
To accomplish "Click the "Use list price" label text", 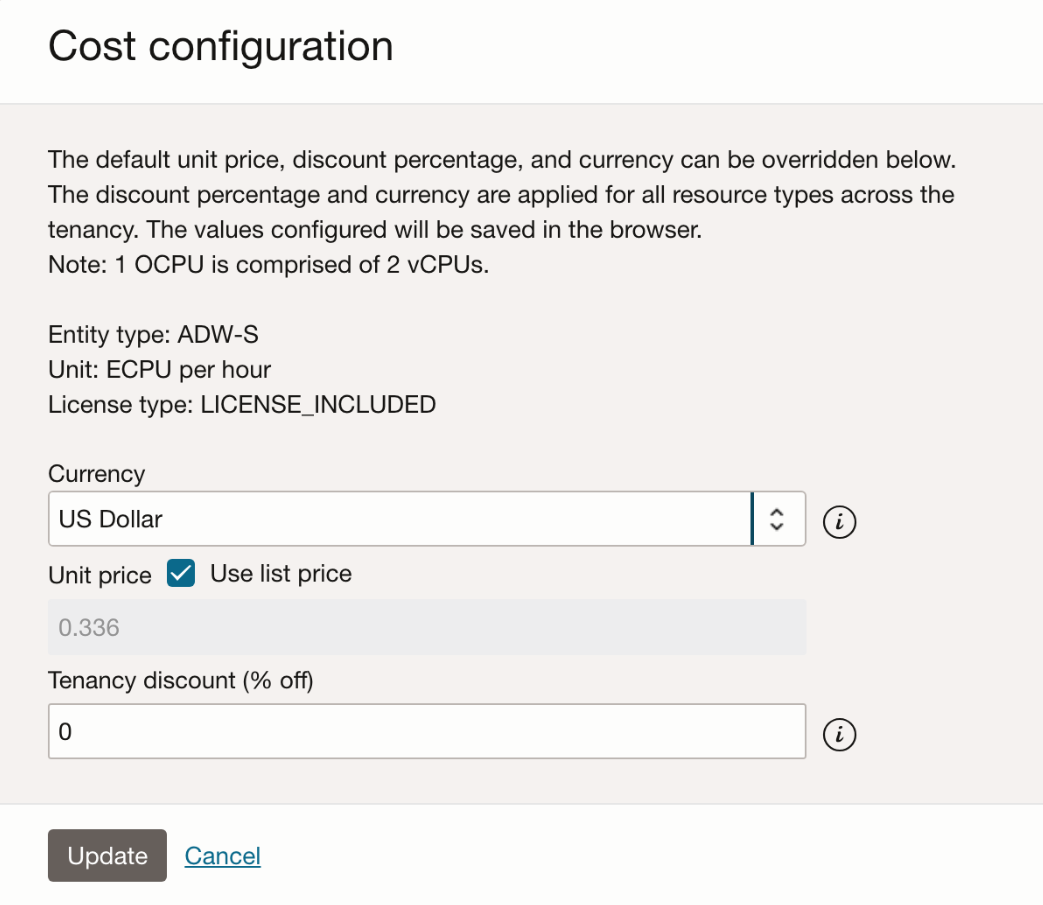I will coord(281,574).
